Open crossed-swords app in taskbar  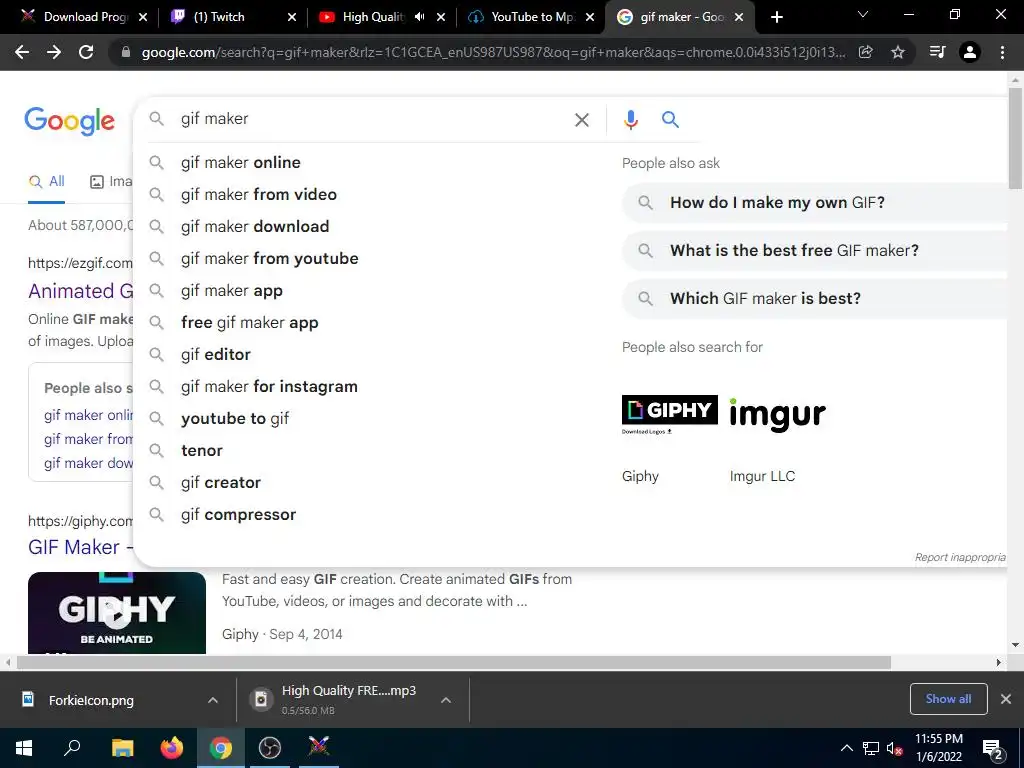pyautogui.click(x=319, y=748)
